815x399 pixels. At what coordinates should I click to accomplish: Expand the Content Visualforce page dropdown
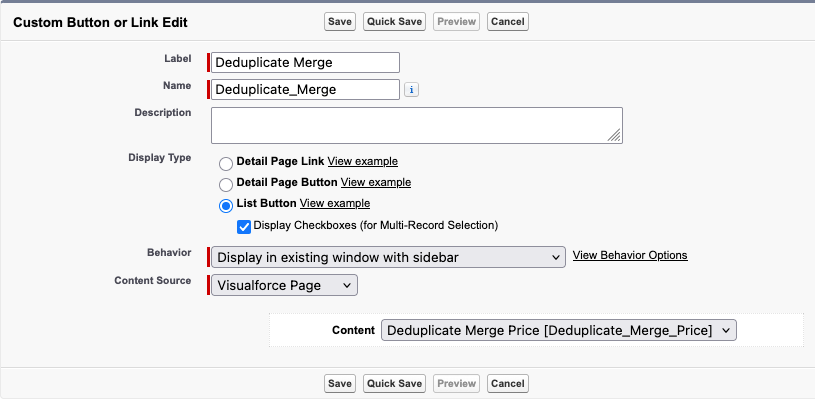(x=559, y=330)
